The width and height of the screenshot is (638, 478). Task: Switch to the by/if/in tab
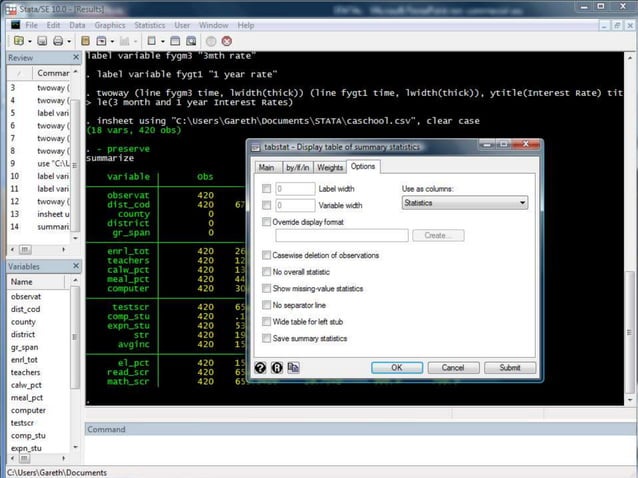[x=297, y=167]
